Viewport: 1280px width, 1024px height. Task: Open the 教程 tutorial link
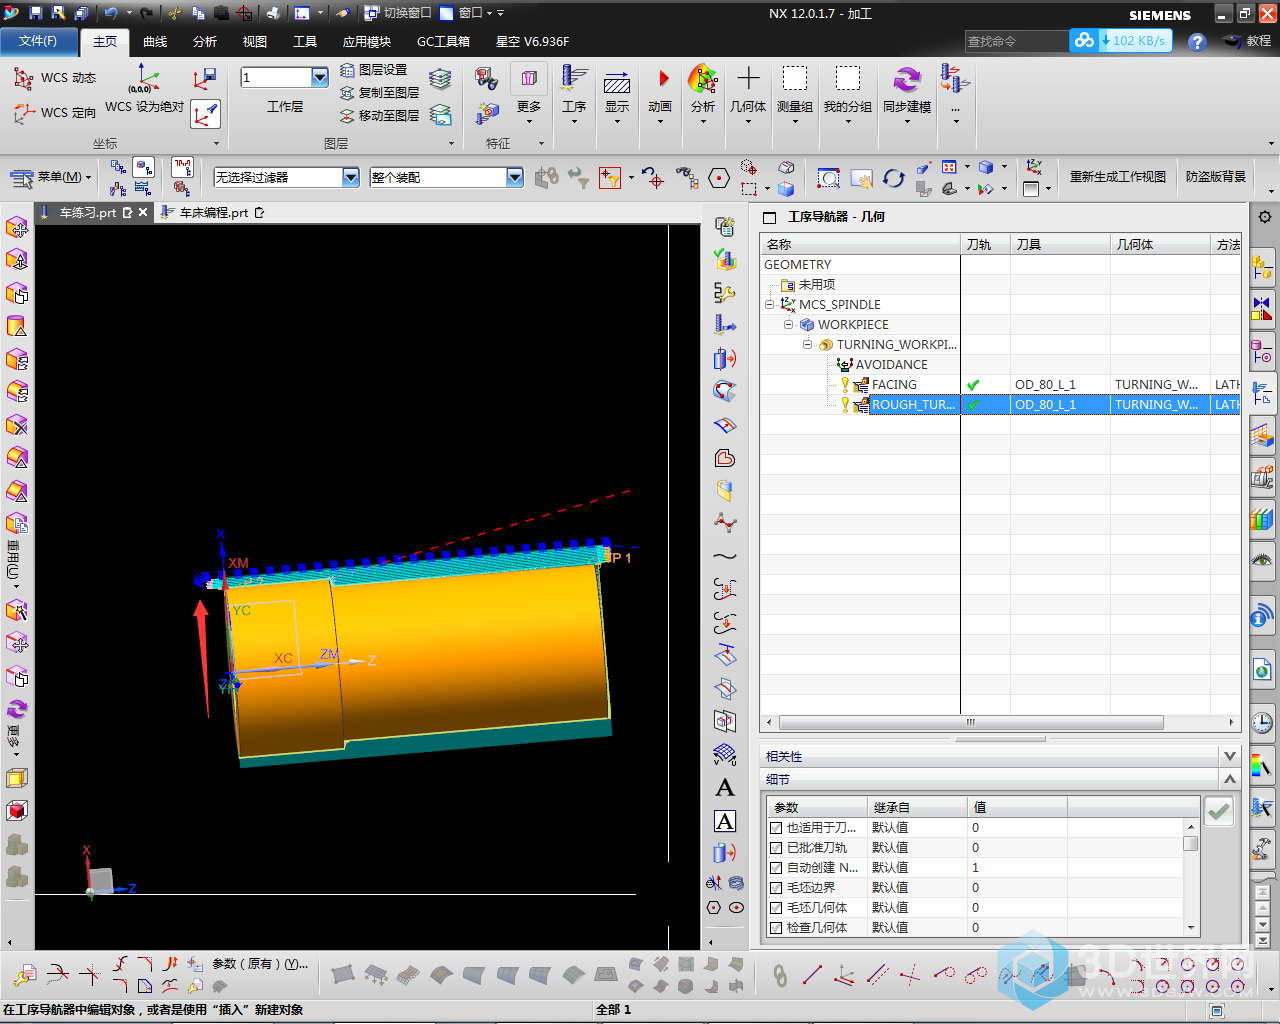1248,41
